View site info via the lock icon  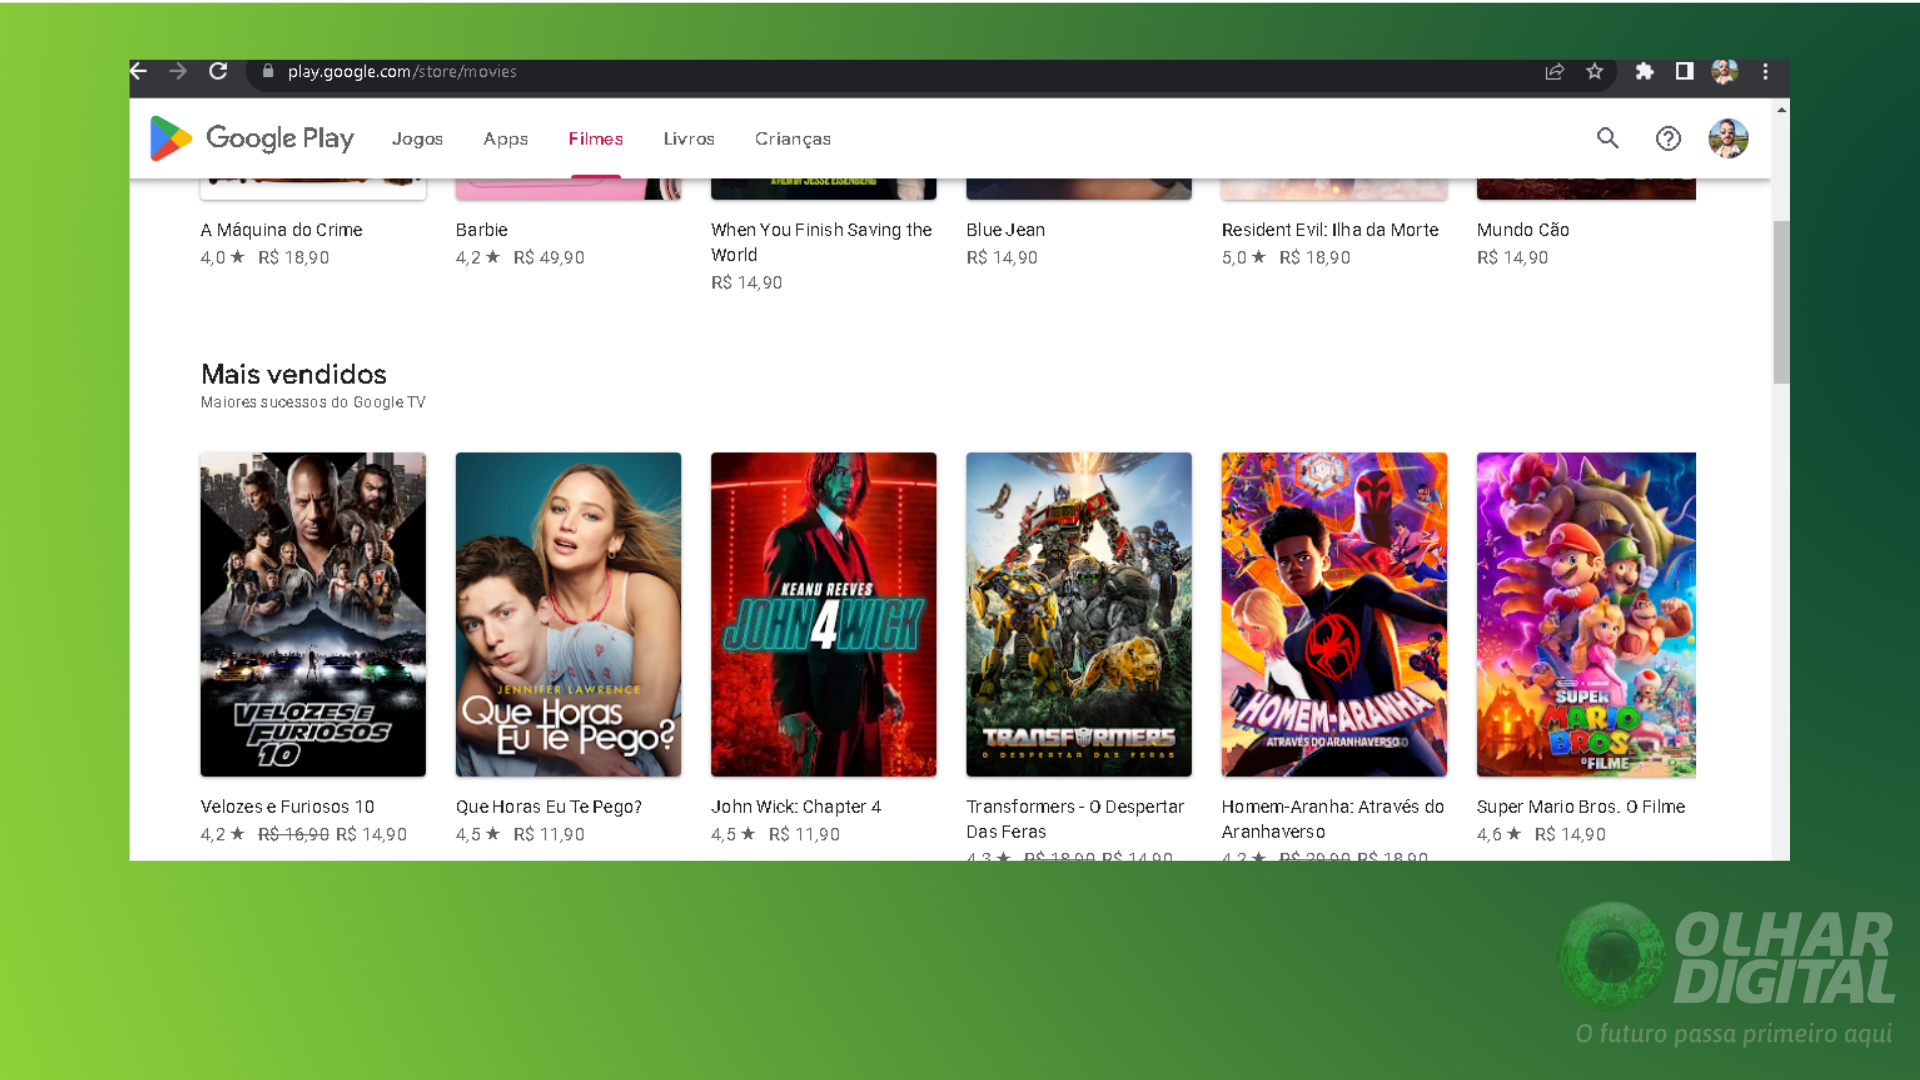point(268,71)
